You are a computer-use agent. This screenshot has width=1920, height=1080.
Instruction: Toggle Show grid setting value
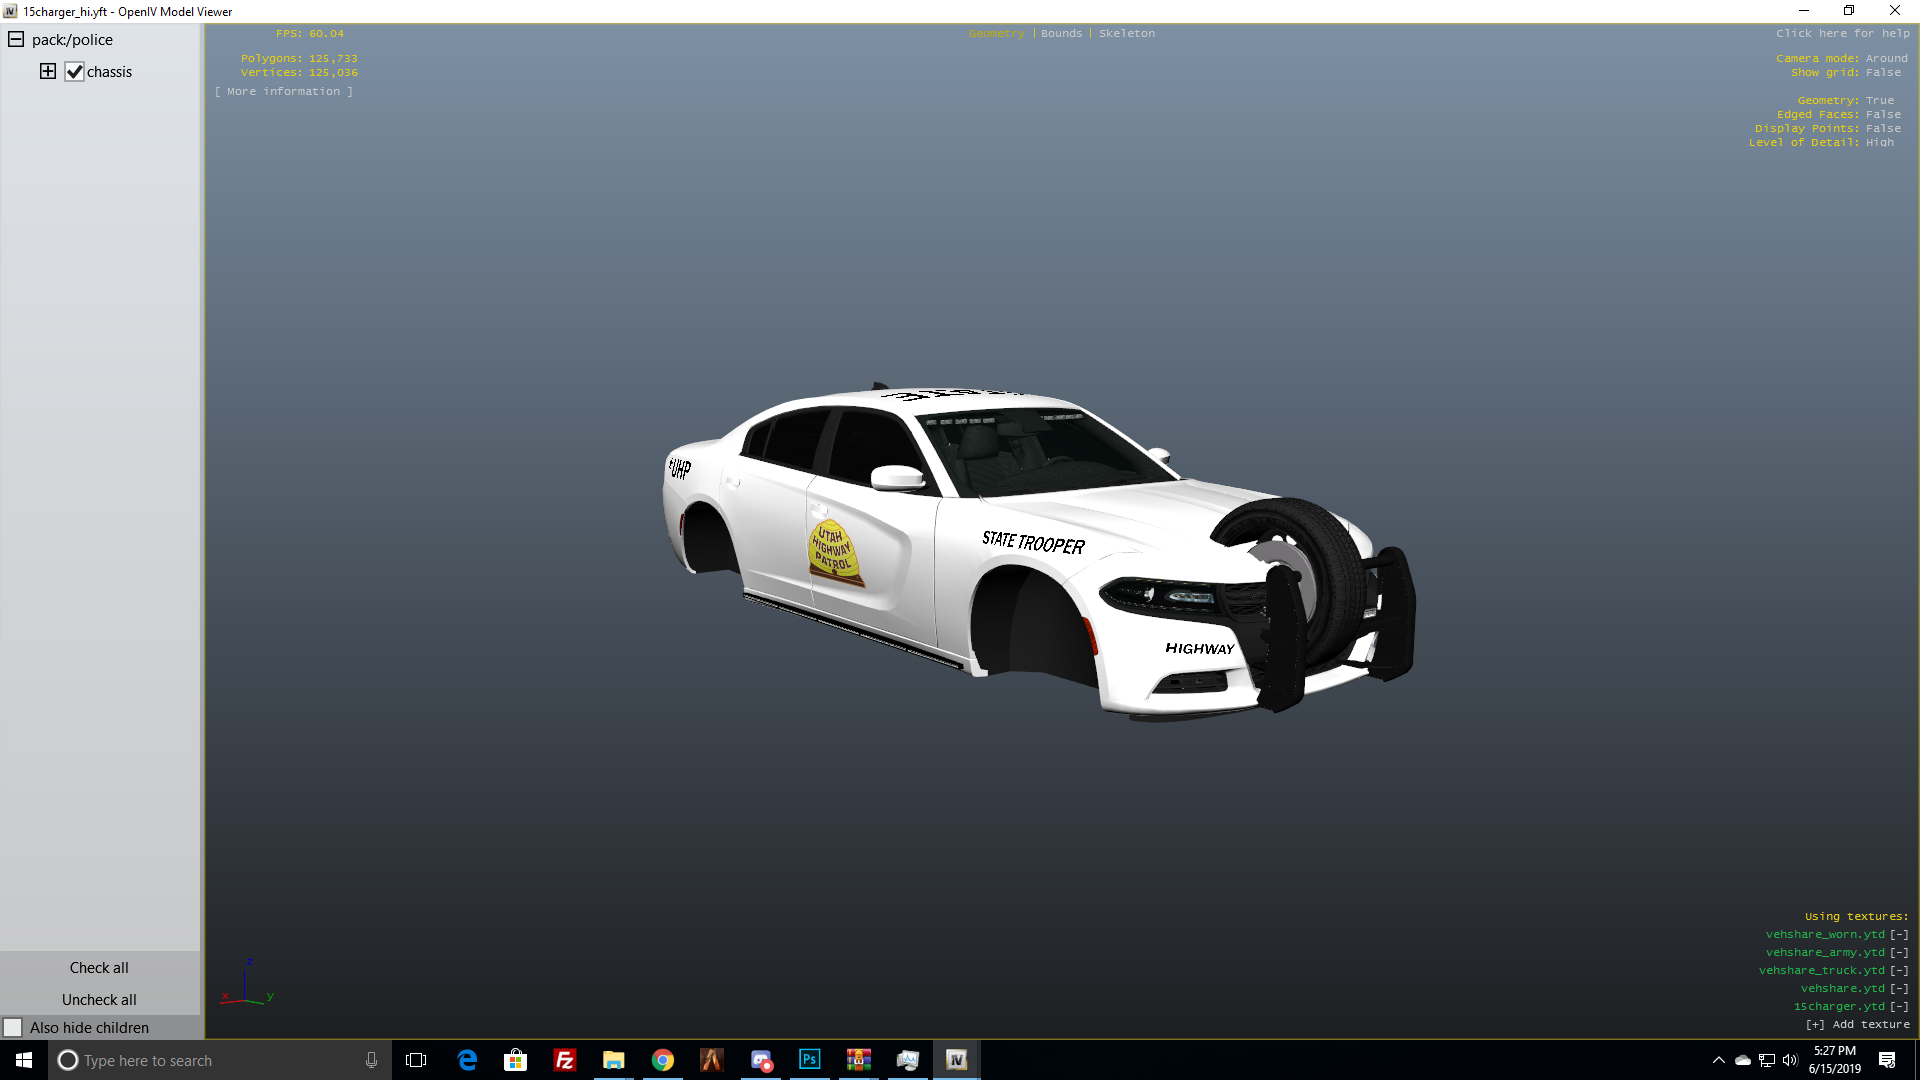click(1883, 73)
